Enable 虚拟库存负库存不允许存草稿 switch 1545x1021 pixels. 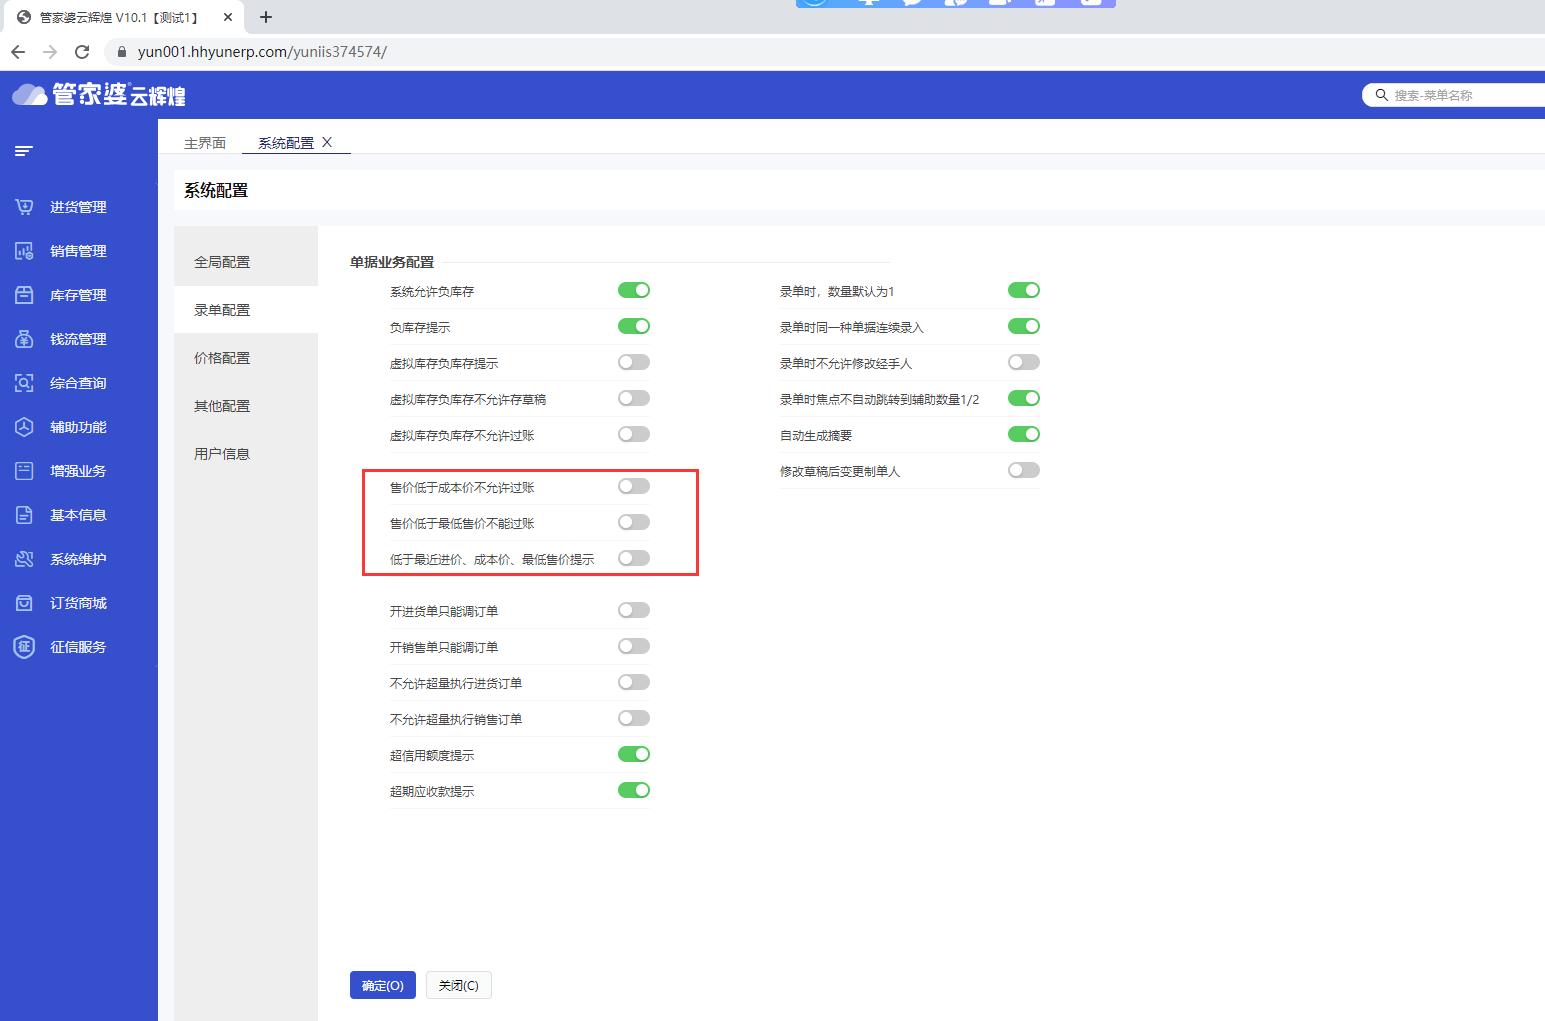[x=634, y=398]
